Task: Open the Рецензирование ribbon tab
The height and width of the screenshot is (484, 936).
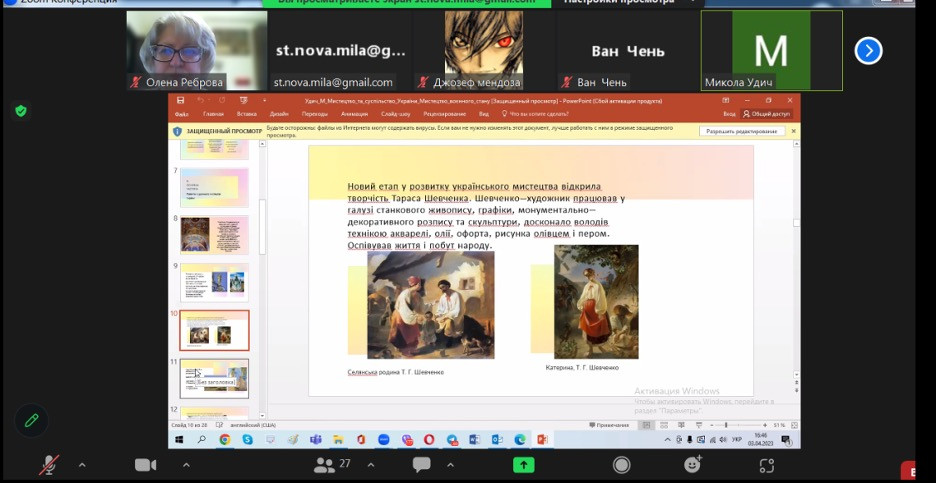Action: pyautogui.click(x=446, y=114)
